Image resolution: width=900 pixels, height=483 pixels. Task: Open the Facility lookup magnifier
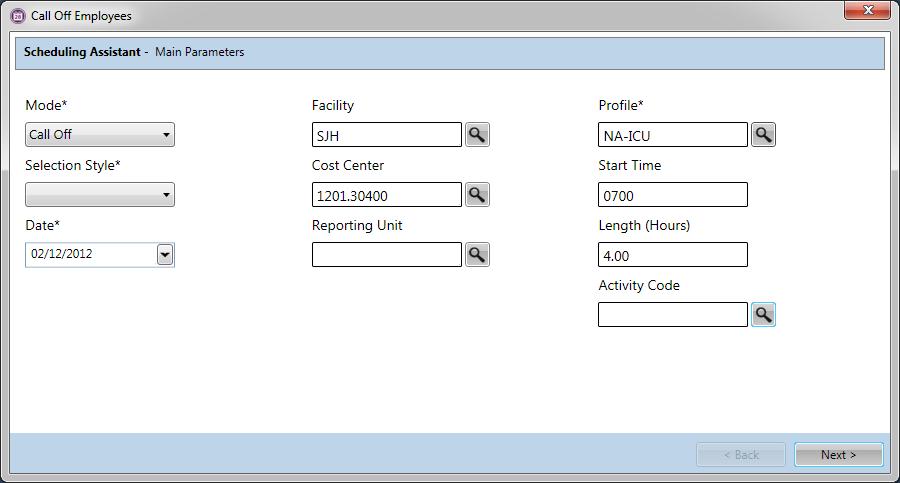point(477,135)
